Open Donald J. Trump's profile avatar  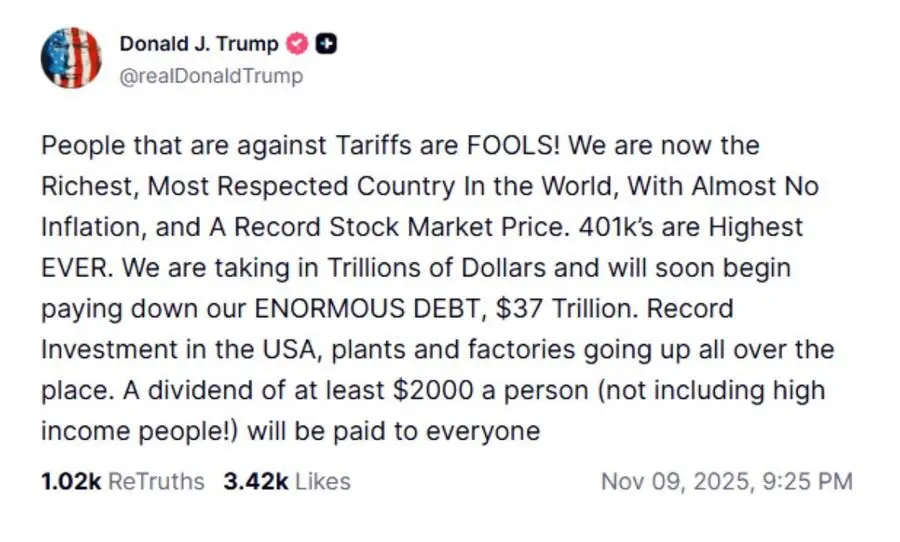coord(71,57)
